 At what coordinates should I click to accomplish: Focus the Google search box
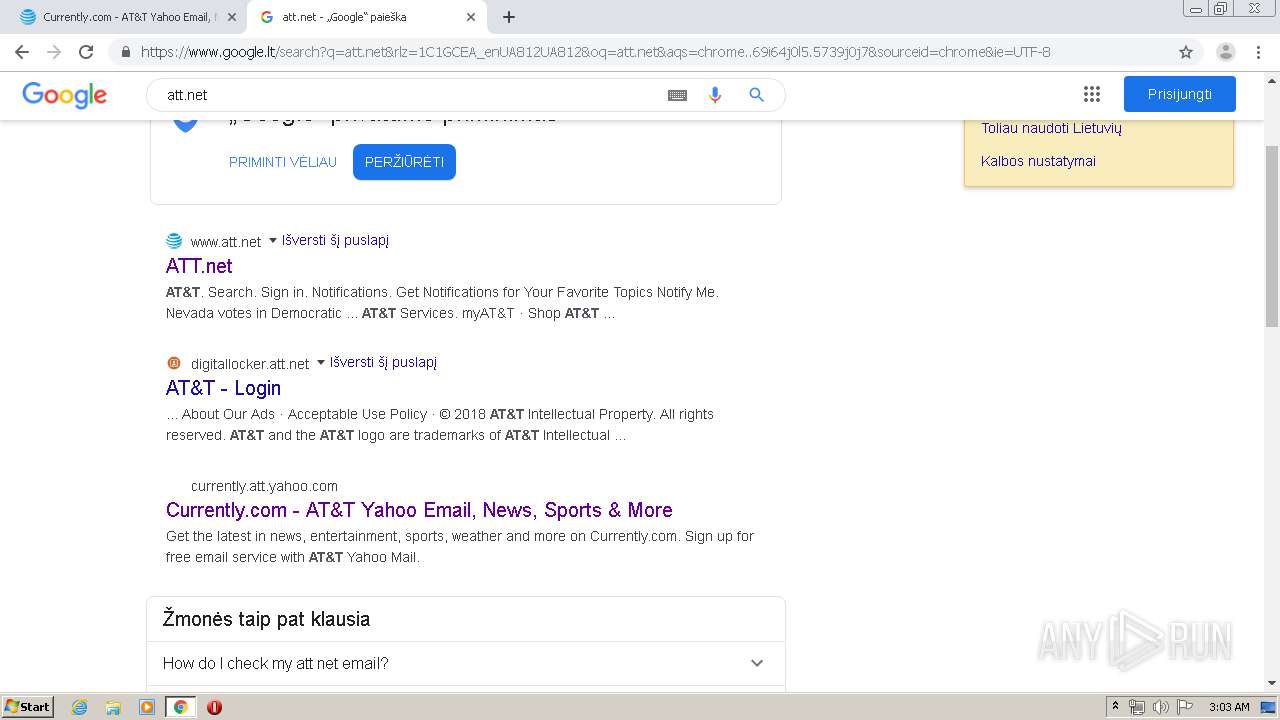[410, 95]
